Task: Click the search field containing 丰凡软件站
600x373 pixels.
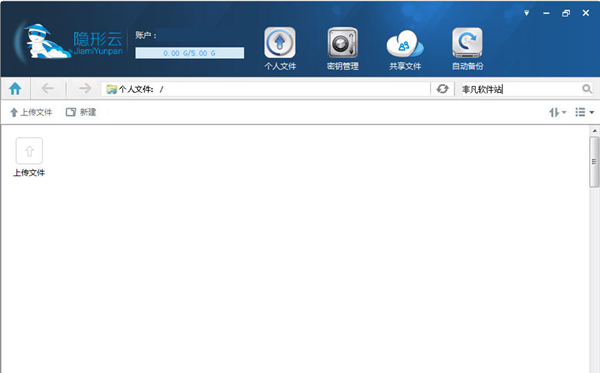Action: tap(520, 89)
